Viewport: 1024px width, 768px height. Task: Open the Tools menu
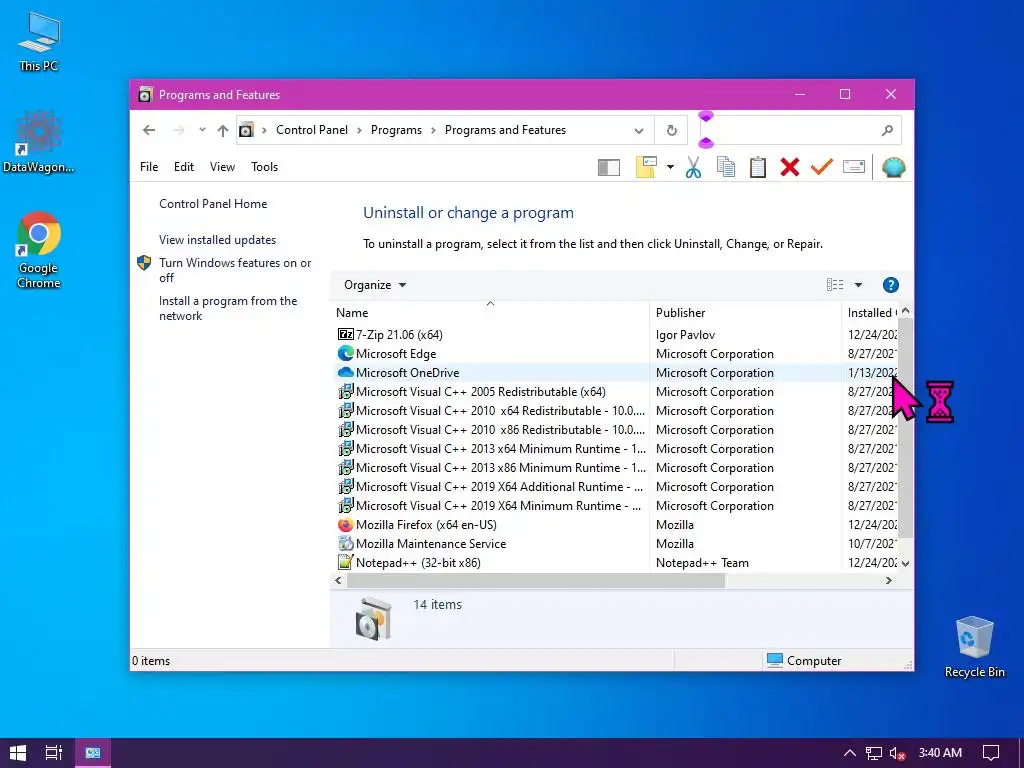click(x=264, y=167)
